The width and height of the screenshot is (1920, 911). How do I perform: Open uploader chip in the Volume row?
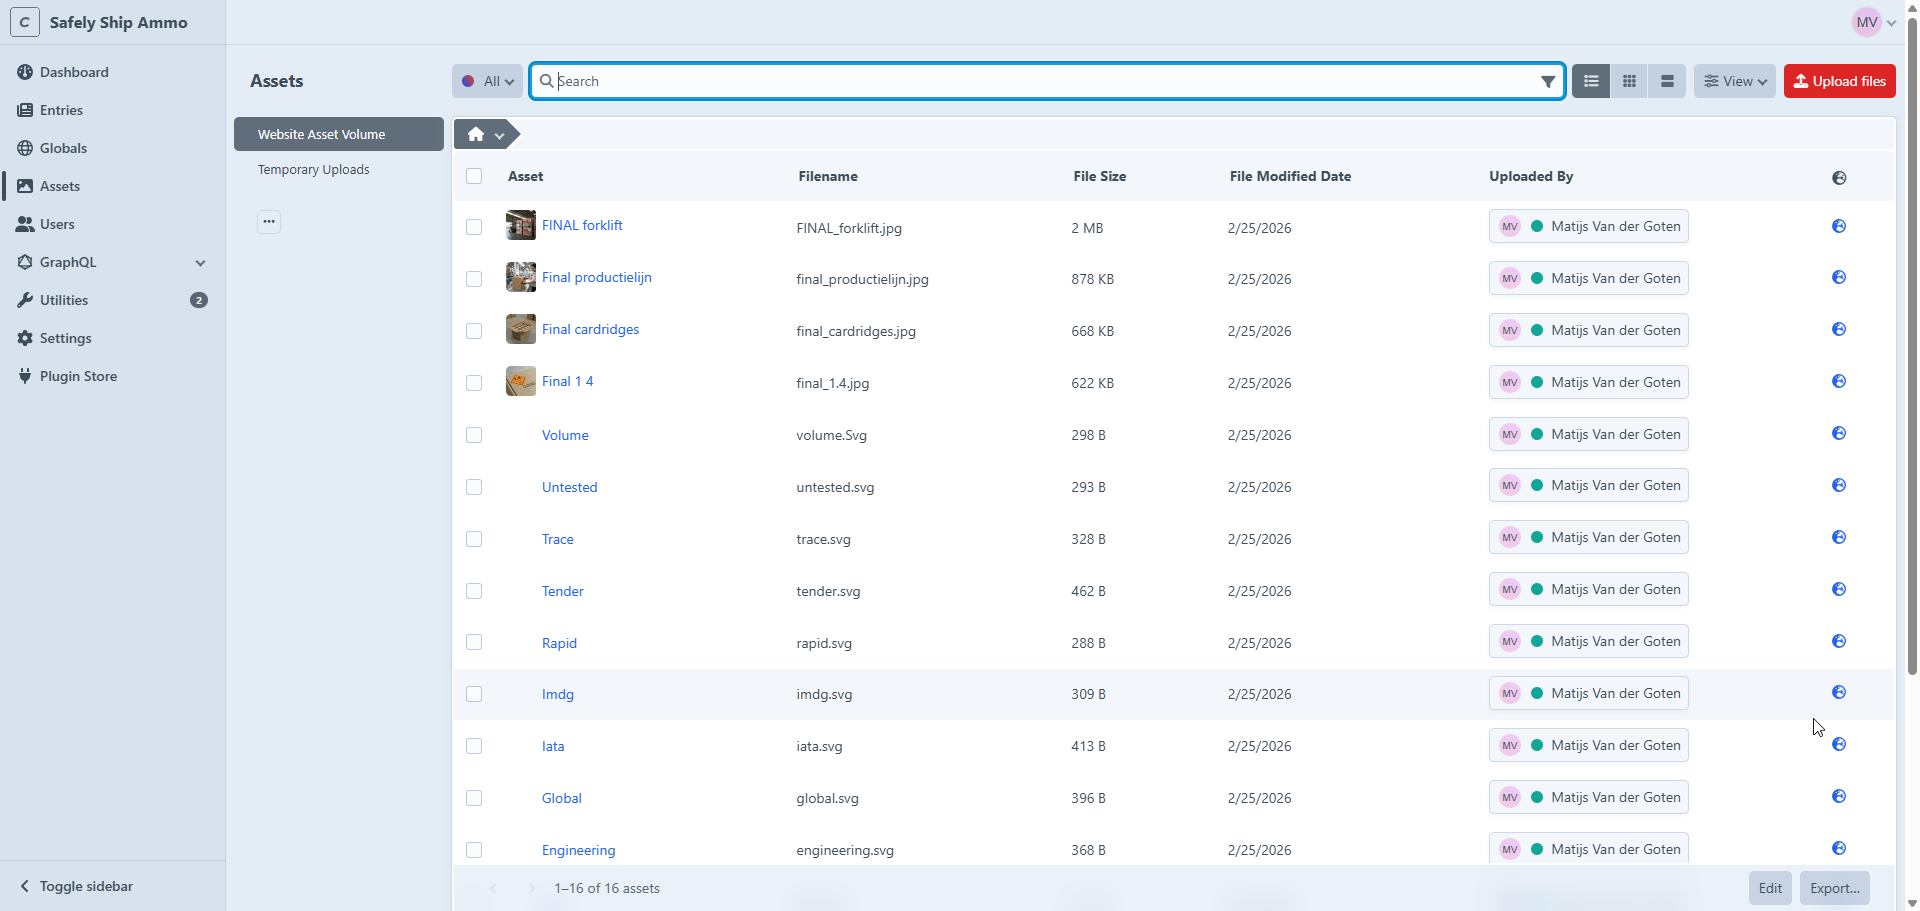point(1589,434)
